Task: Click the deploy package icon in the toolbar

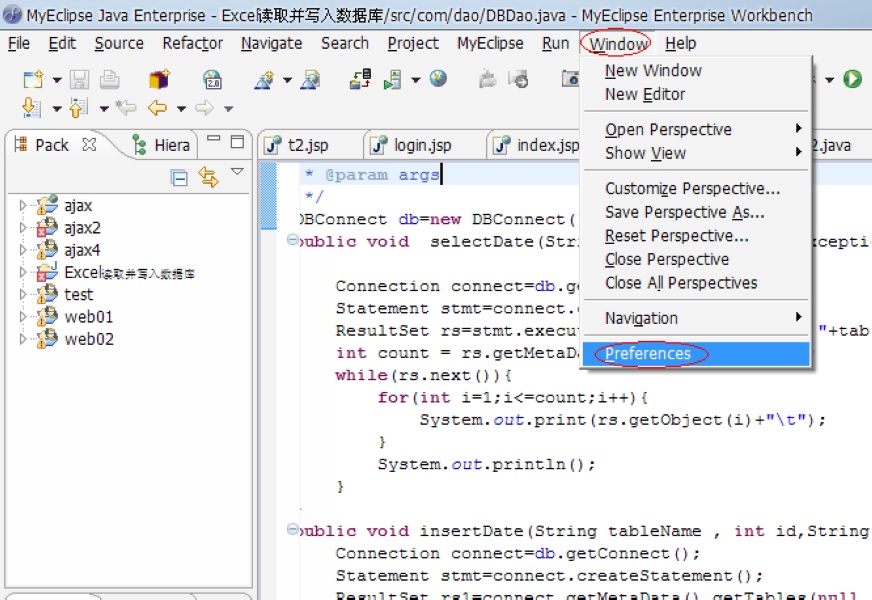Action: click(x=158, y=79)
